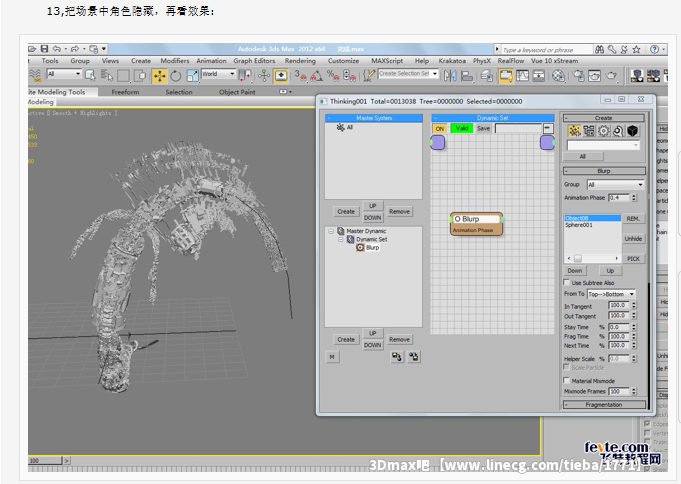The height and width of the screenshot is (484, 681).
Task: Toggle Window/Crossing selection icon
Action: click(140, 76)
